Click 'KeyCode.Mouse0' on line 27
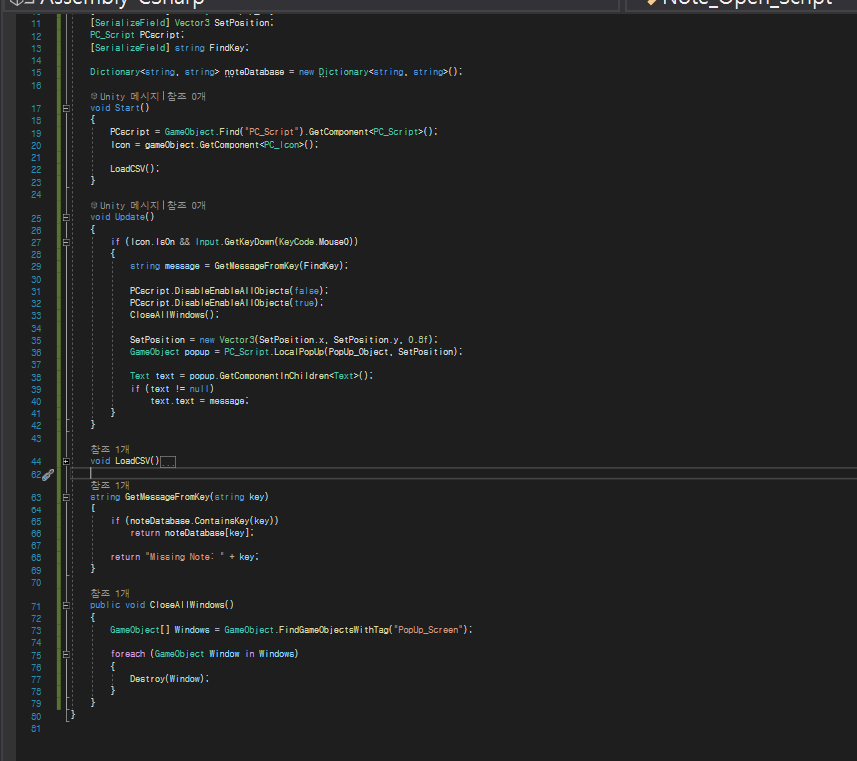The width and height of the screenshot is (857, 761). pos(316,242)
